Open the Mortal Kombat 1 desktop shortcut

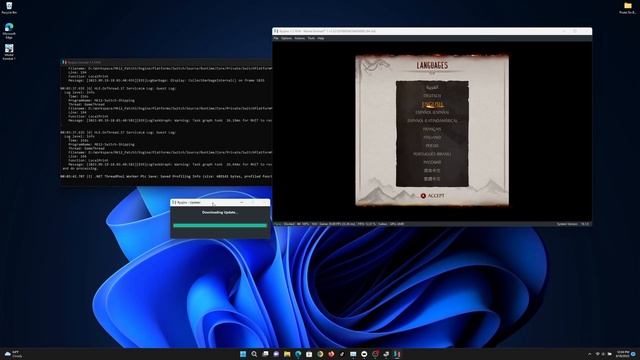[x=9, y=52]
